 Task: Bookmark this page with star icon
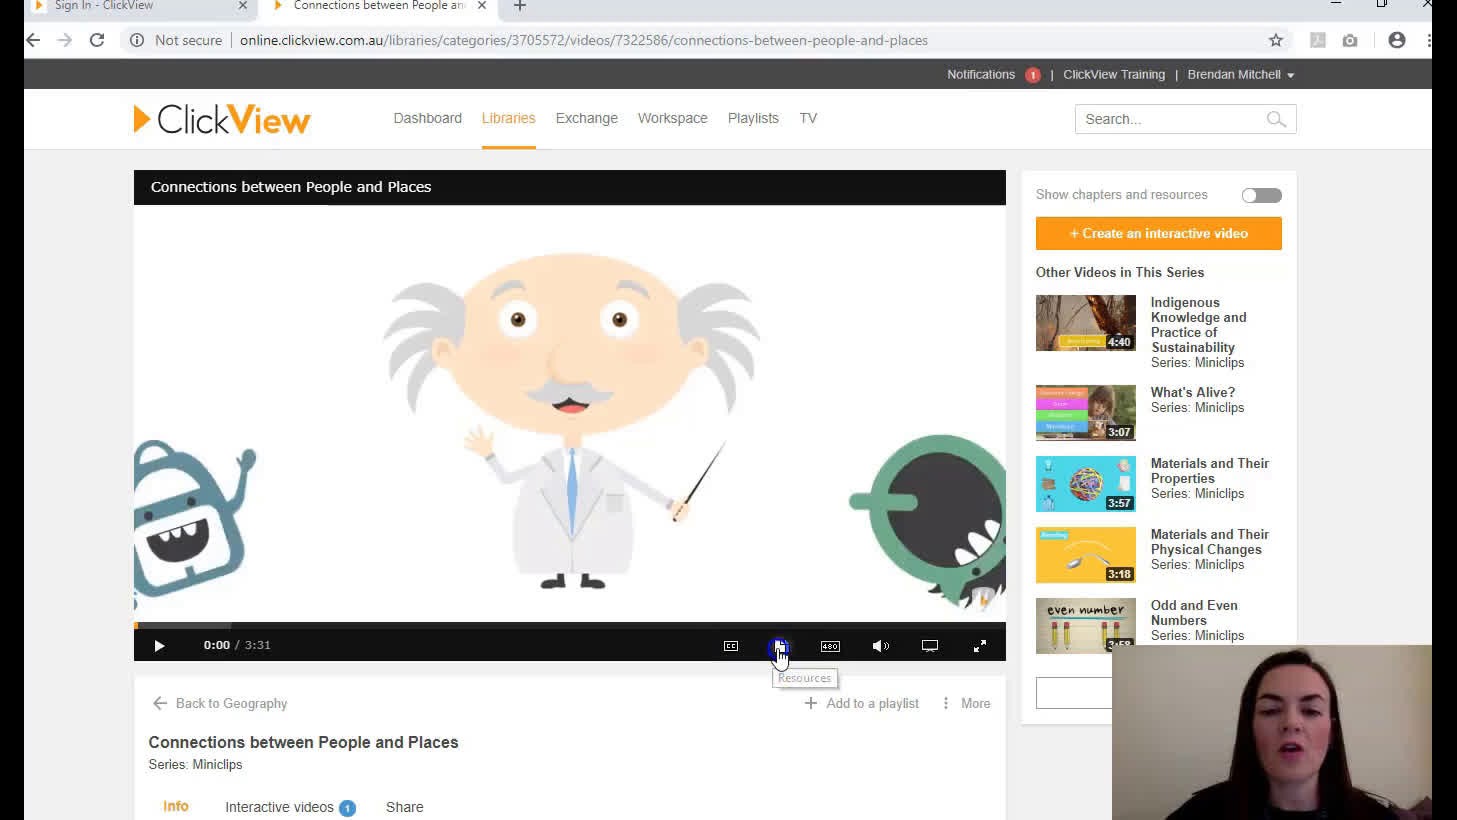coord(1276,40)
